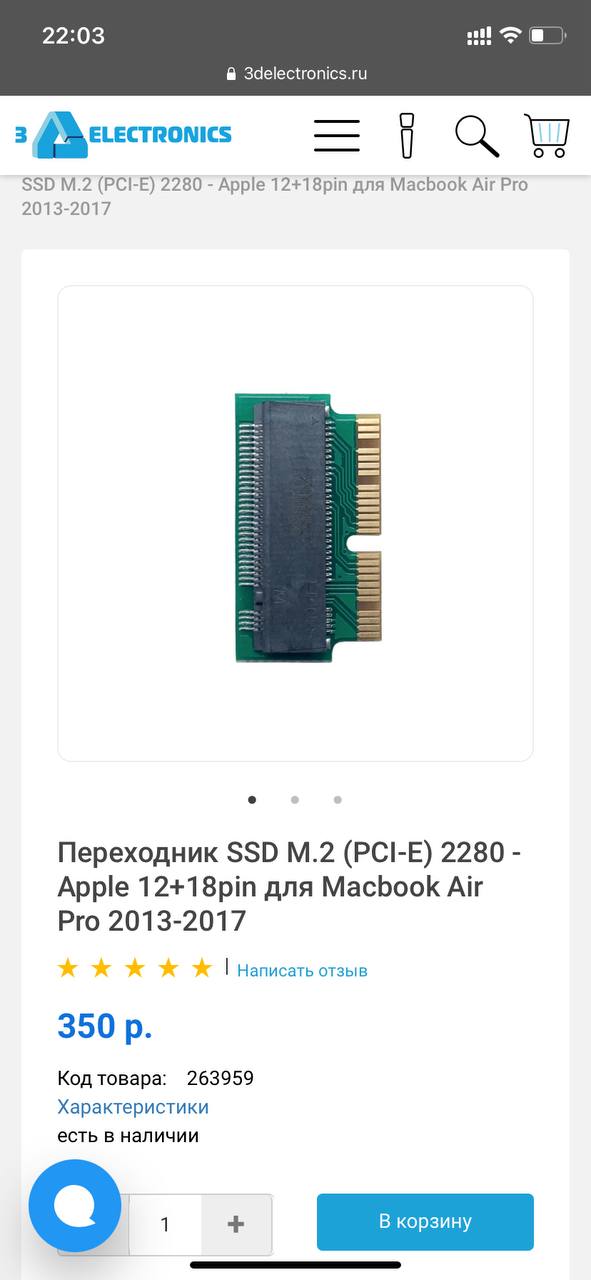Image resolution: width=591 pixels, height=1280 pixels.
Task: Click the 3D Electronics logo
Action: 123,135
